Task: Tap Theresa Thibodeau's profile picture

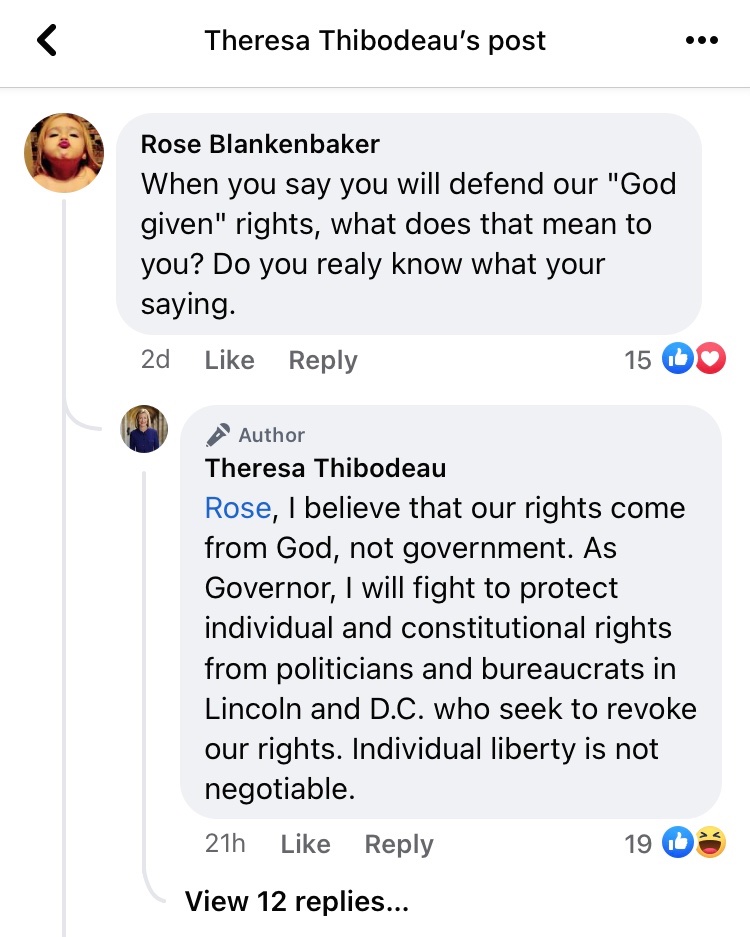Action: 144,429
